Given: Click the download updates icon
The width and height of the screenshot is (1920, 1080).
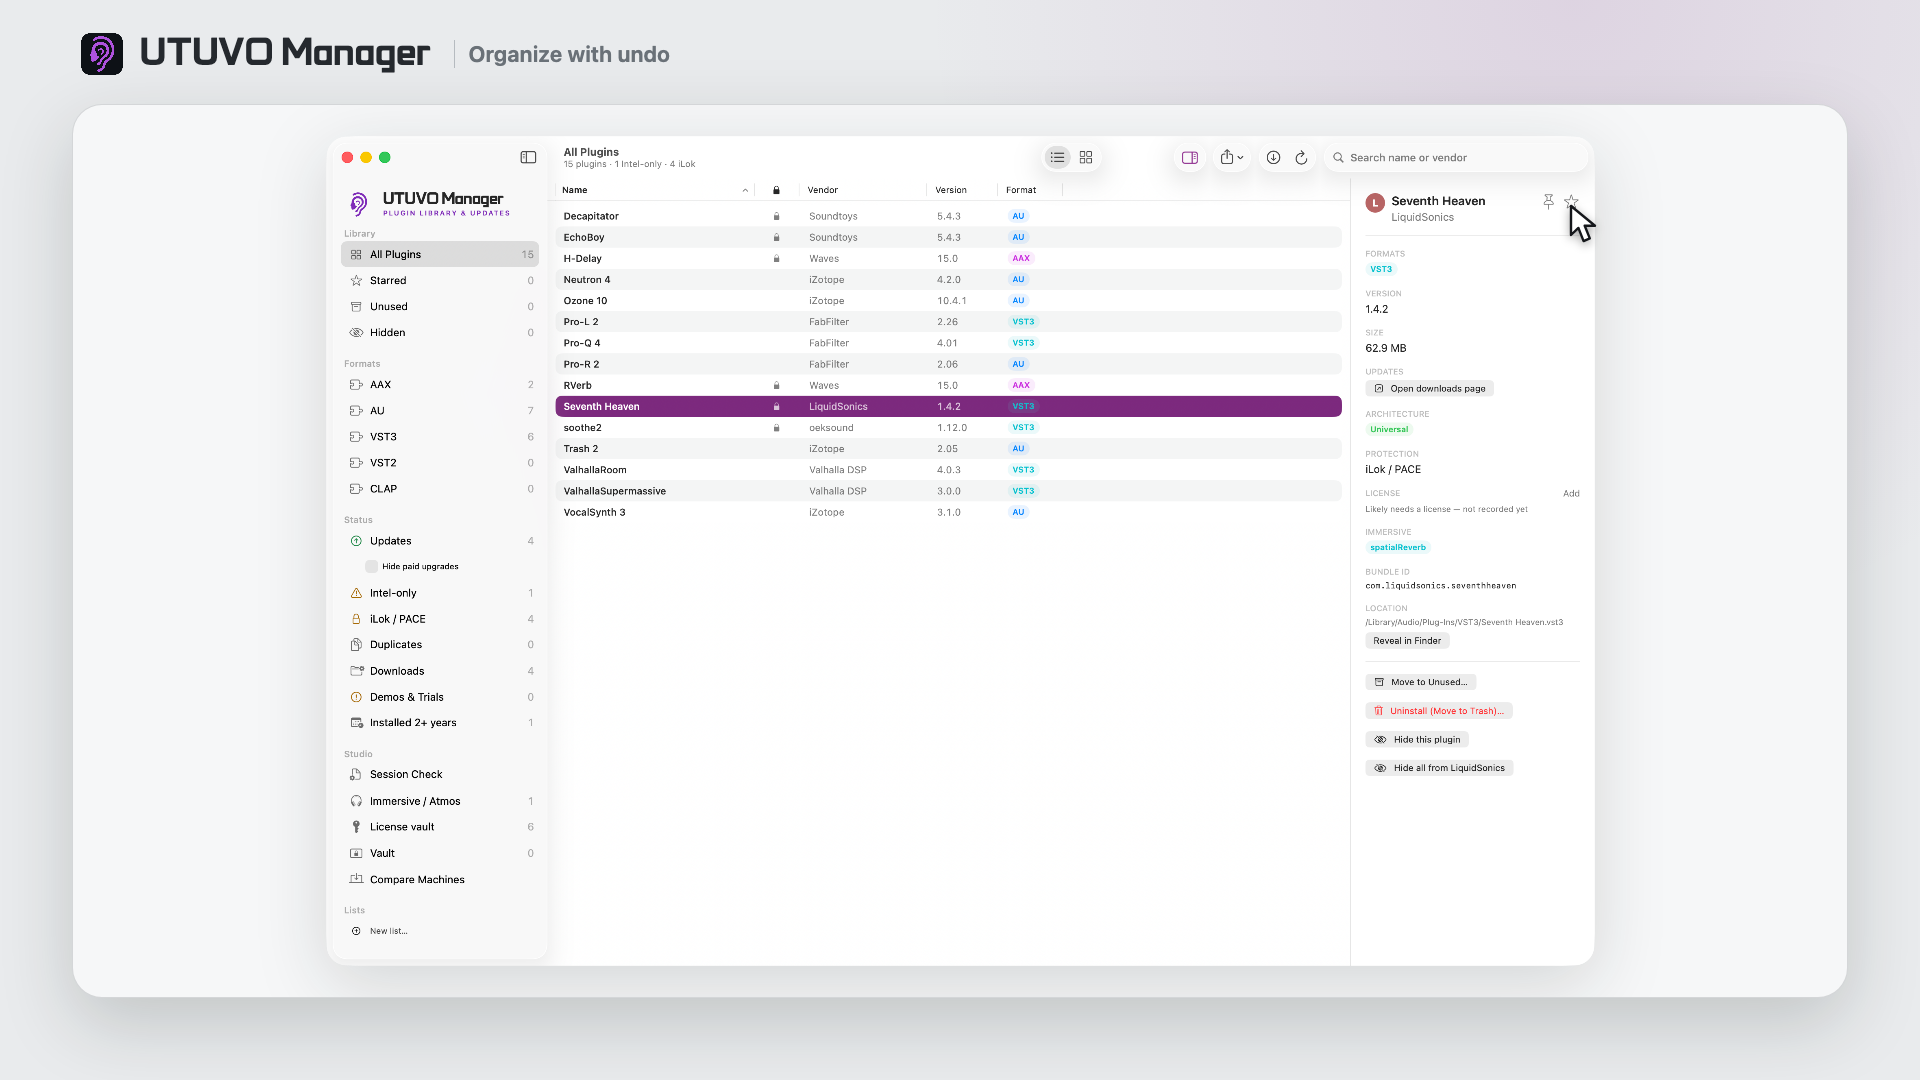Looking at the screenshot, I should (1273, 157).
